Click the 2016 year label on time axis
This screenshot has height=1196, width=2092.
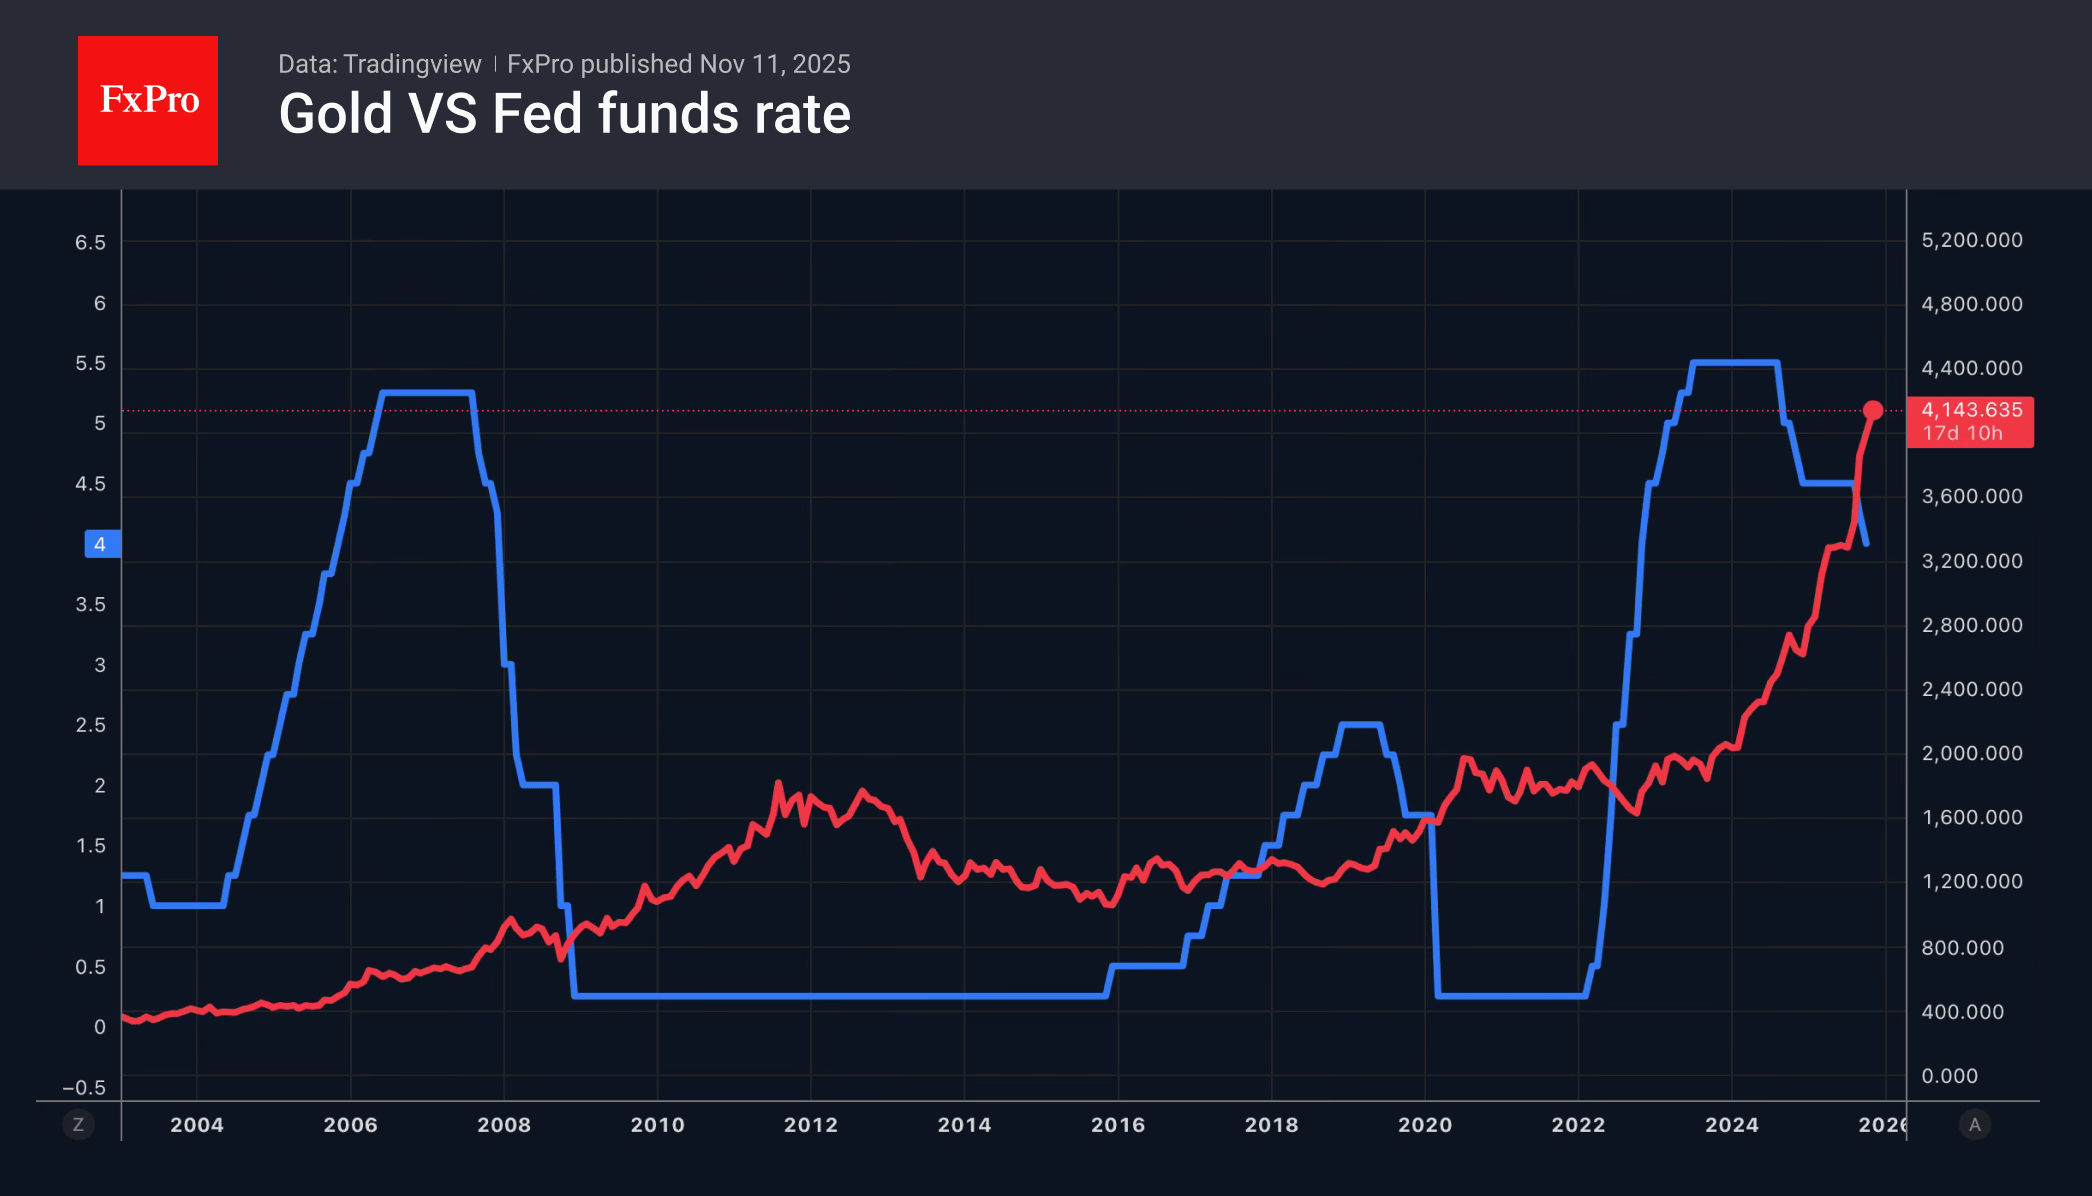click(1118, 1125)
